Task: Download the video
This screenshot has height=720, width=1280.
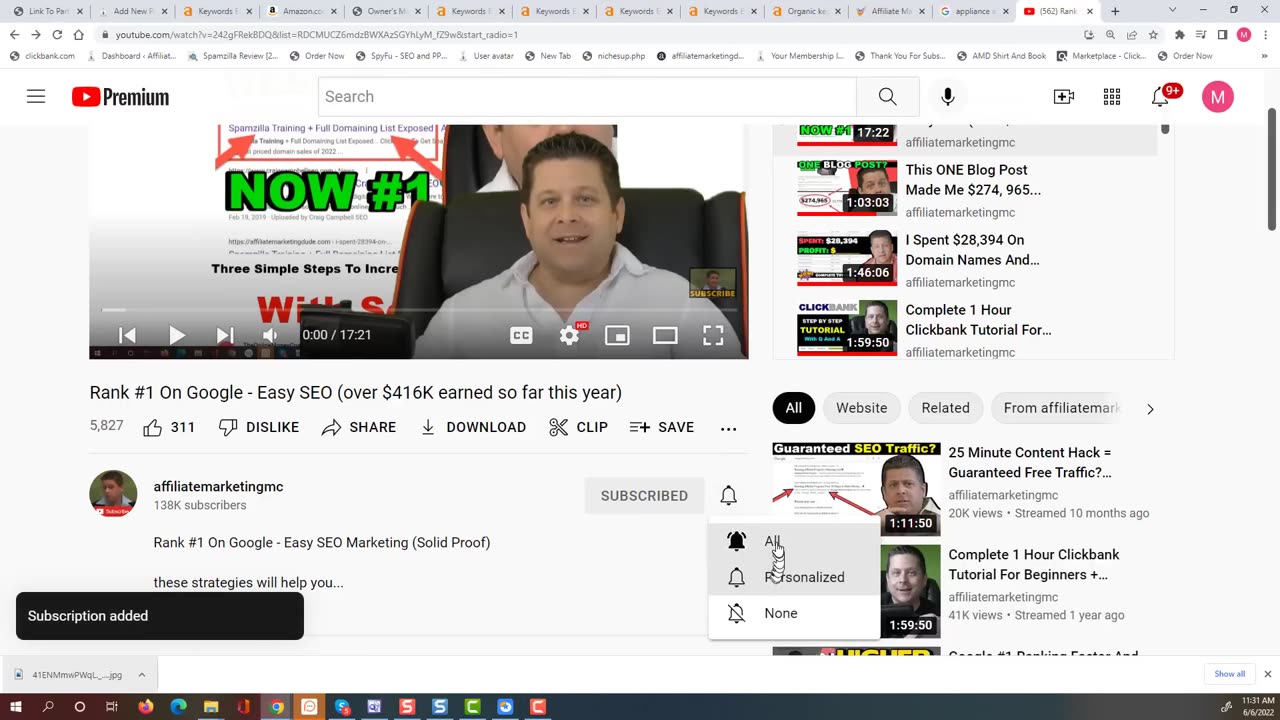Action: click(x=472, y=427)
